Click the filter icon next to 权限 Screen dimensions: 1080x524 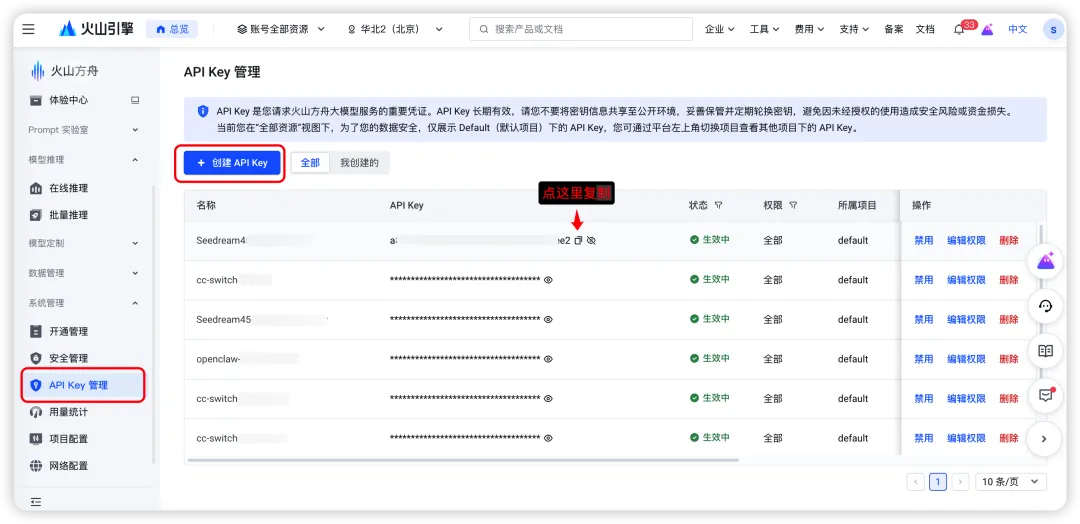click(x=793, y=205)
